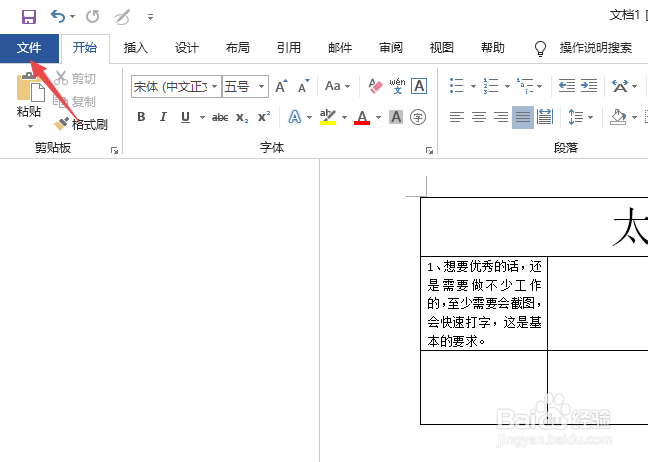Center align the text
The width and height of the screenshot is (648, 462).
(x=479, y=117)
